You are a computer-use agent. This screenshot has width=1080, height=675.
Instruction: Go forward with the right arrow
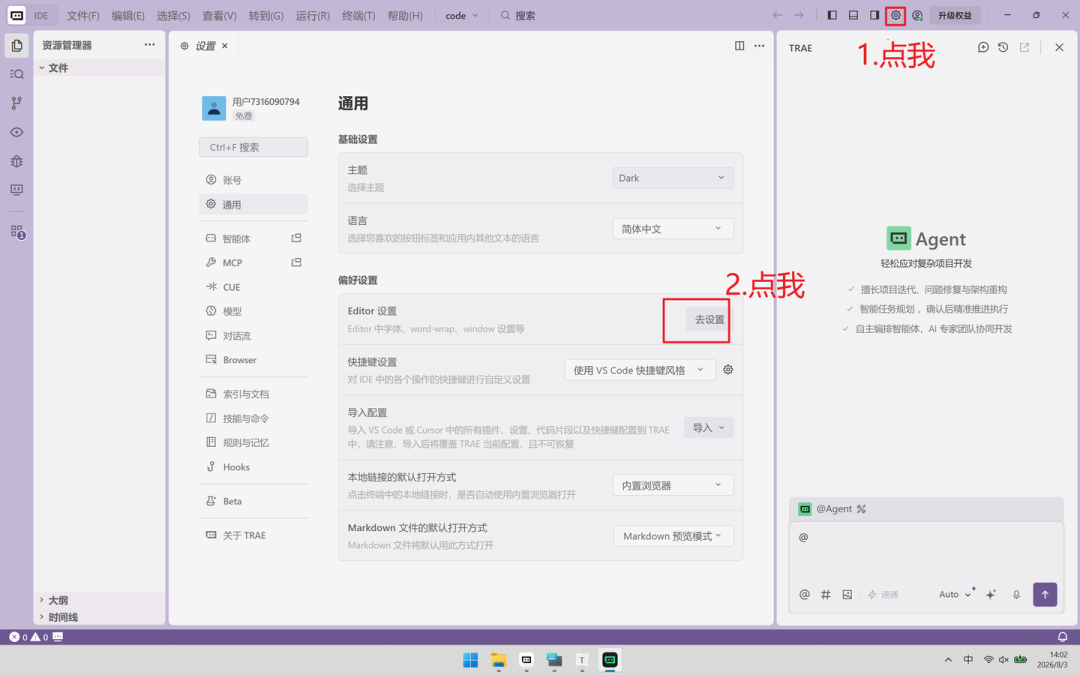(x=799, y=15)
